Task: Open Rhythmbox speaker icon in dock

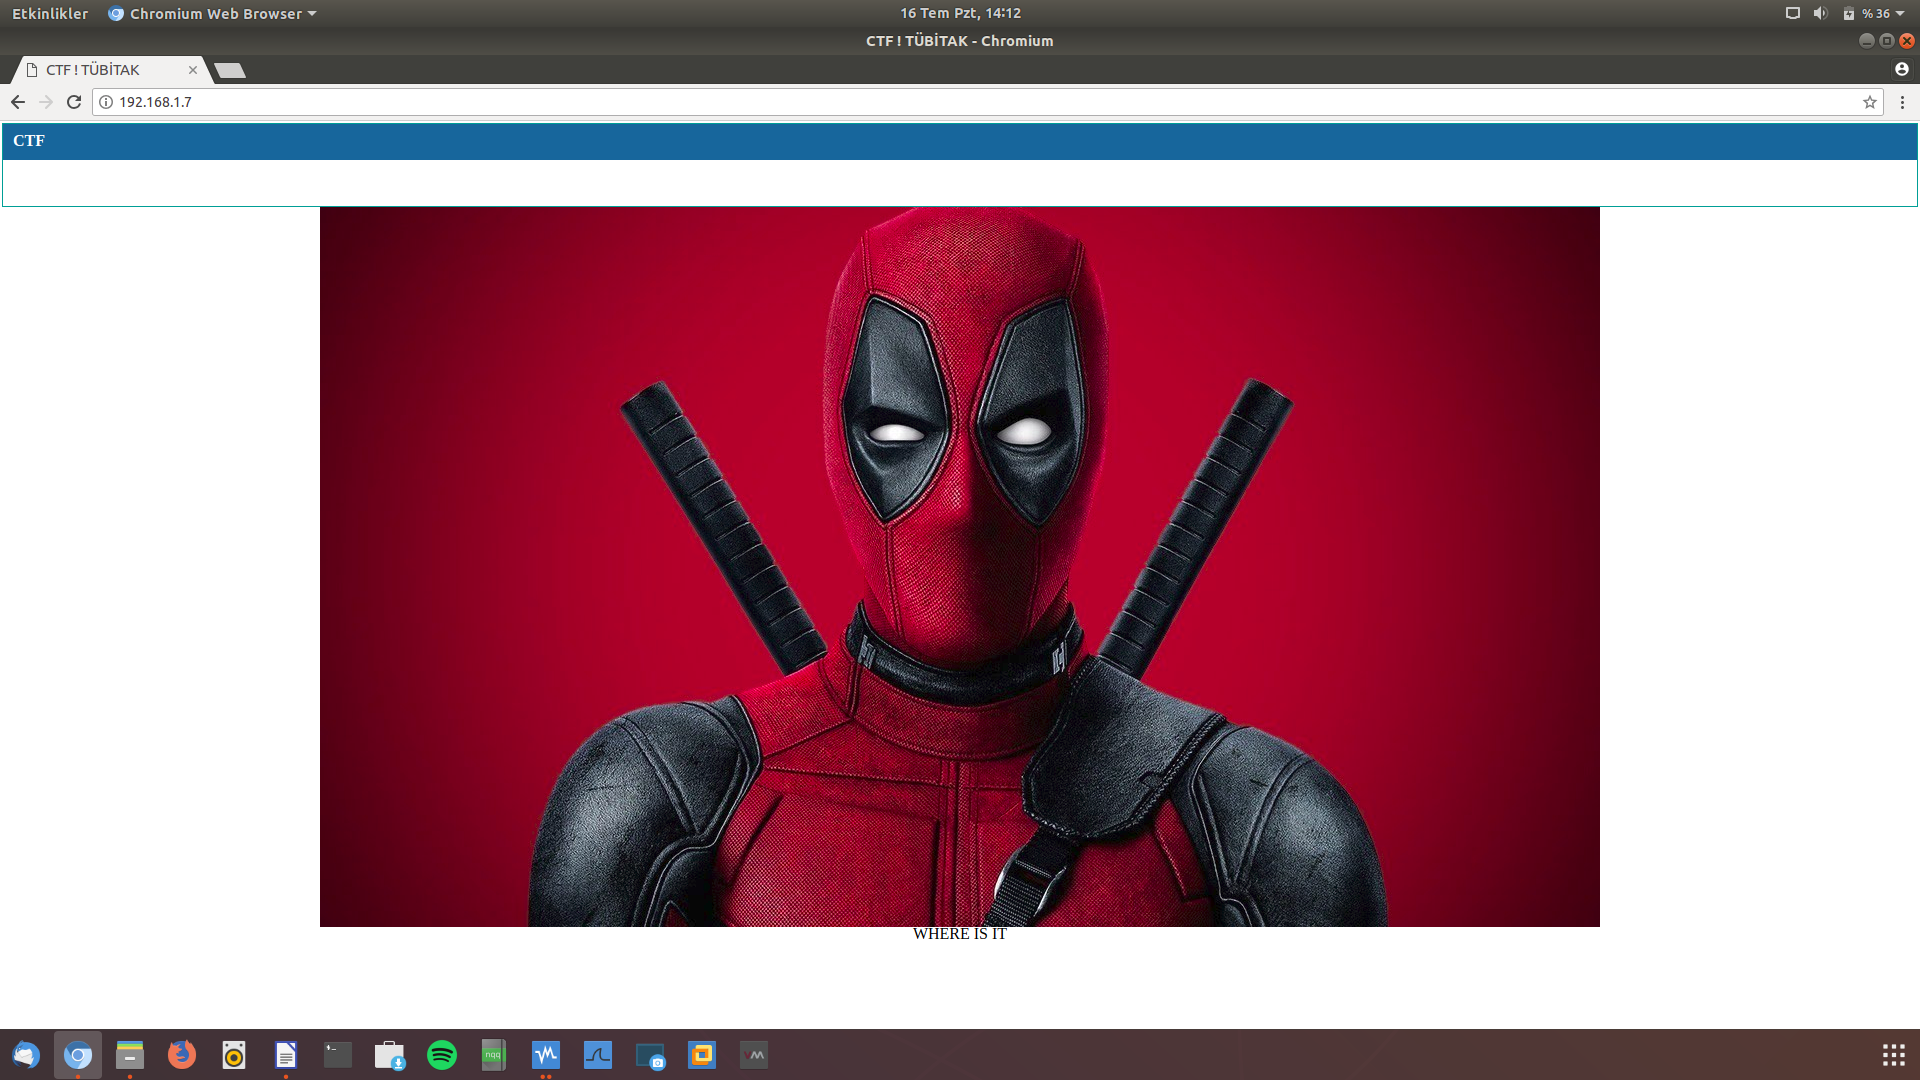Action: [234, 1055]
